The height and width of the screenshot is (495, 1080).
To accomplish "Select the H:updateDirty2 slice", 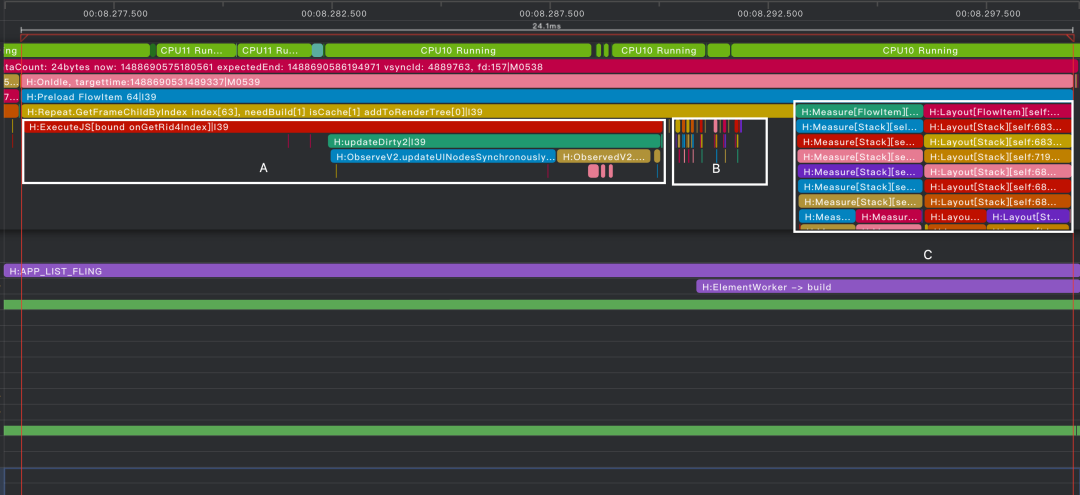I will (494, 142).
